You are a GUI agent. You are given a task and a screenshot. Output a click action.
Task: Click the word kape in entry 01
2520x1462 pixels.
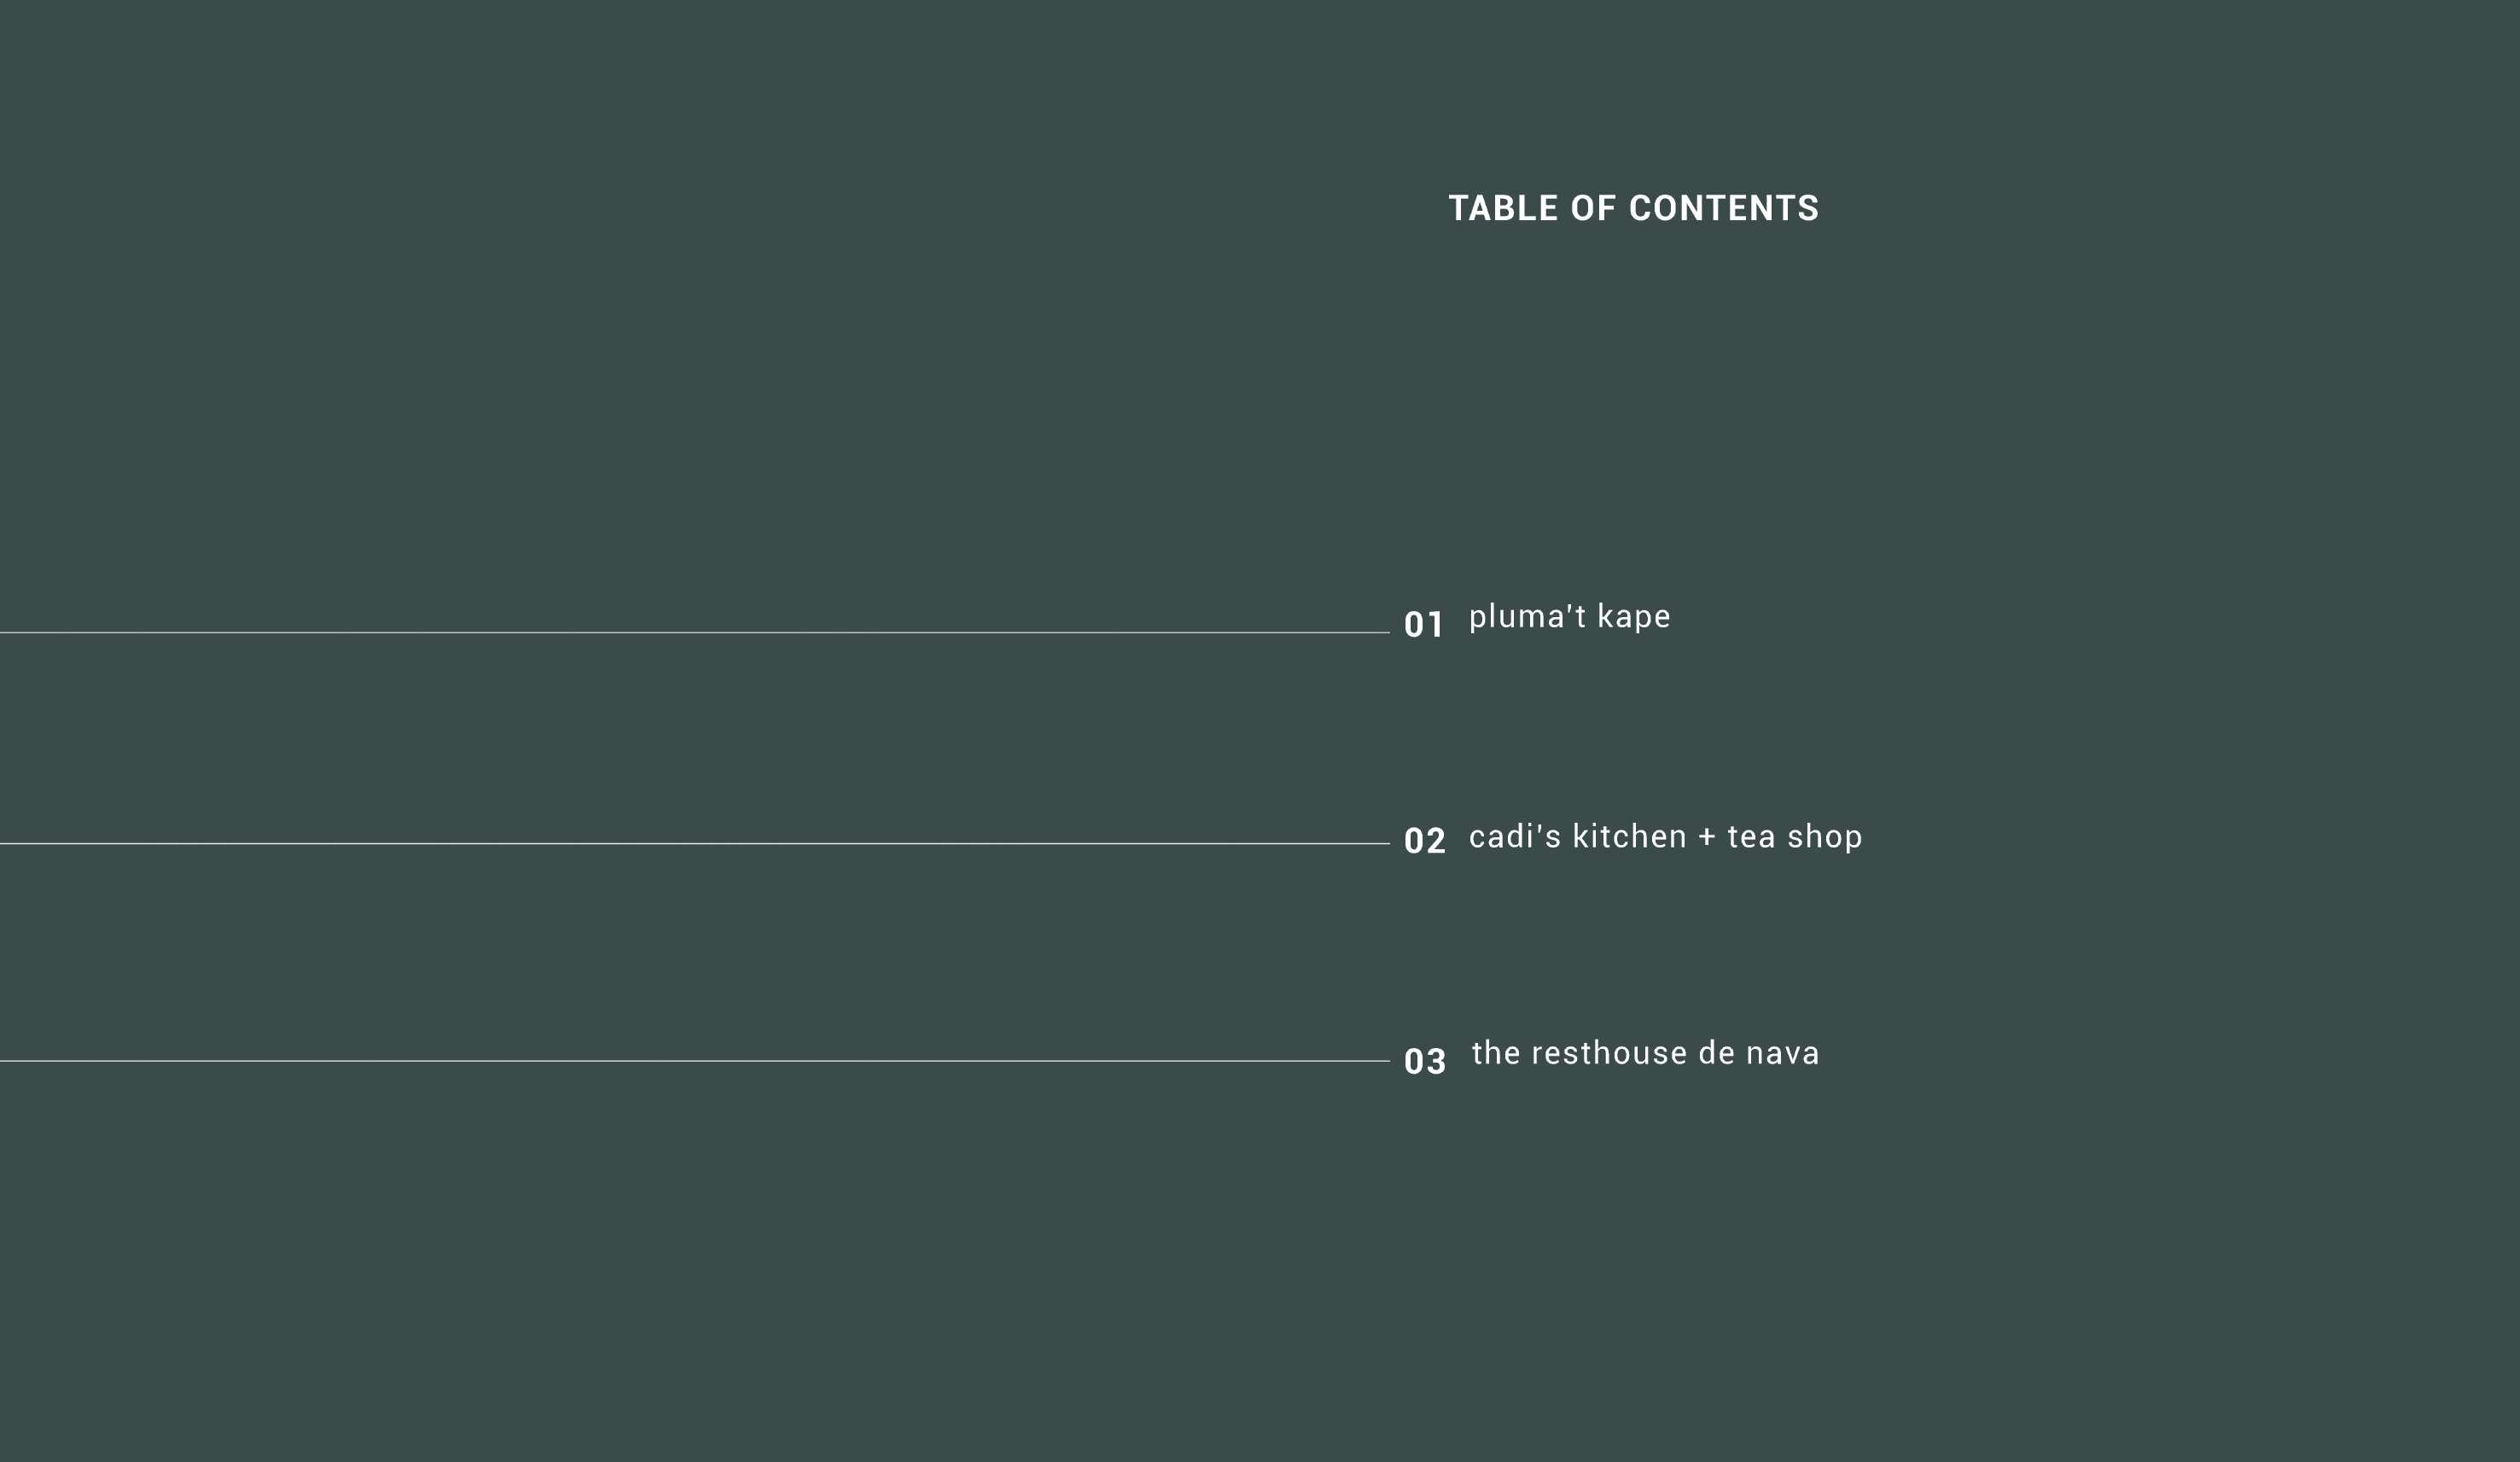1633,617
